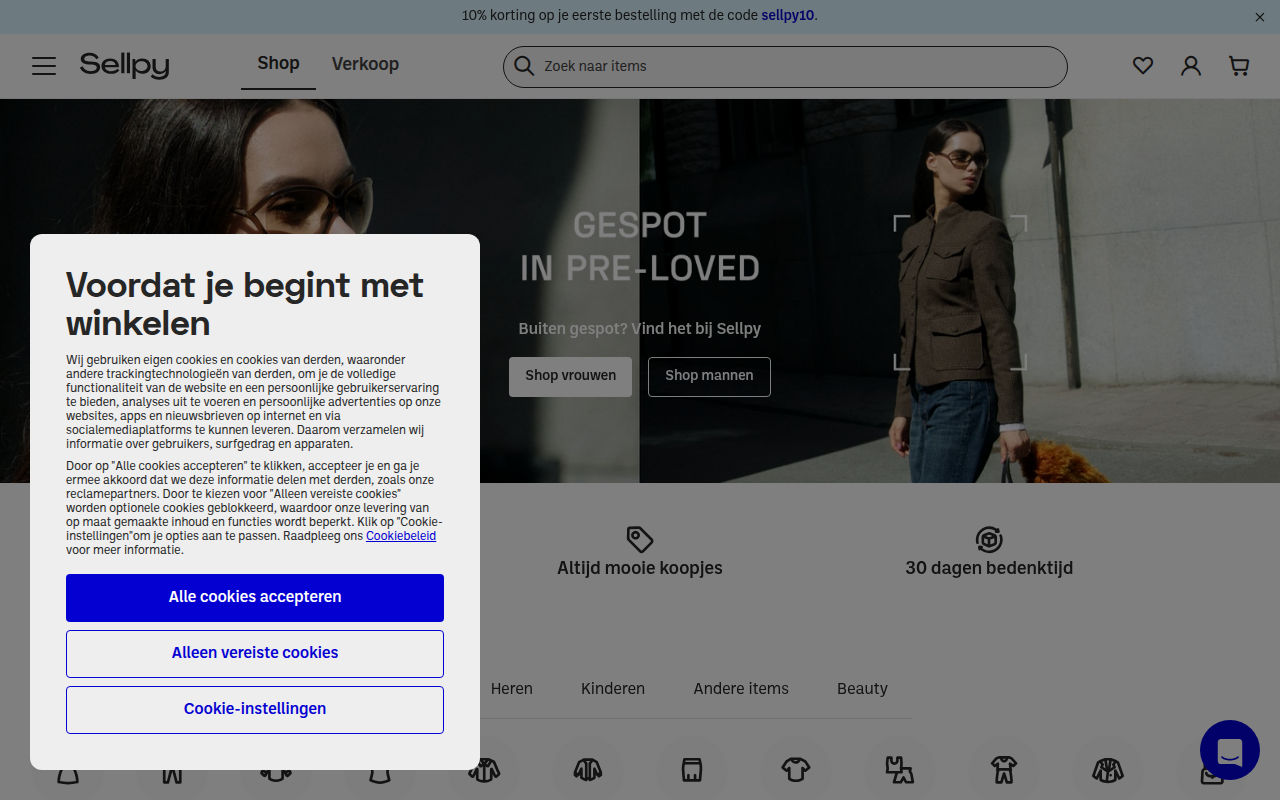The image size is (1280, 800).
Task: Click the Shop mannen button
Action: click(709, 377)
